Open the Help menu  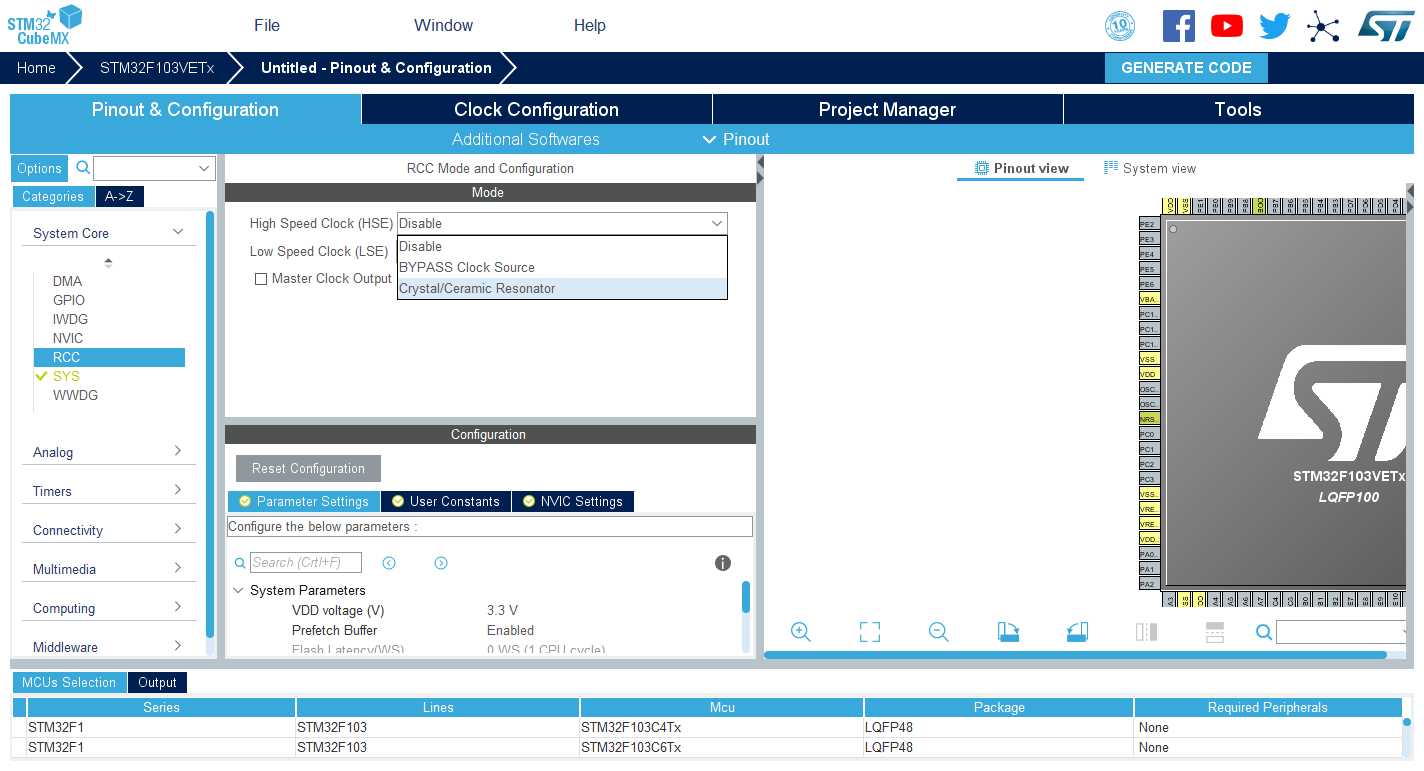click(x=590, y=26)
